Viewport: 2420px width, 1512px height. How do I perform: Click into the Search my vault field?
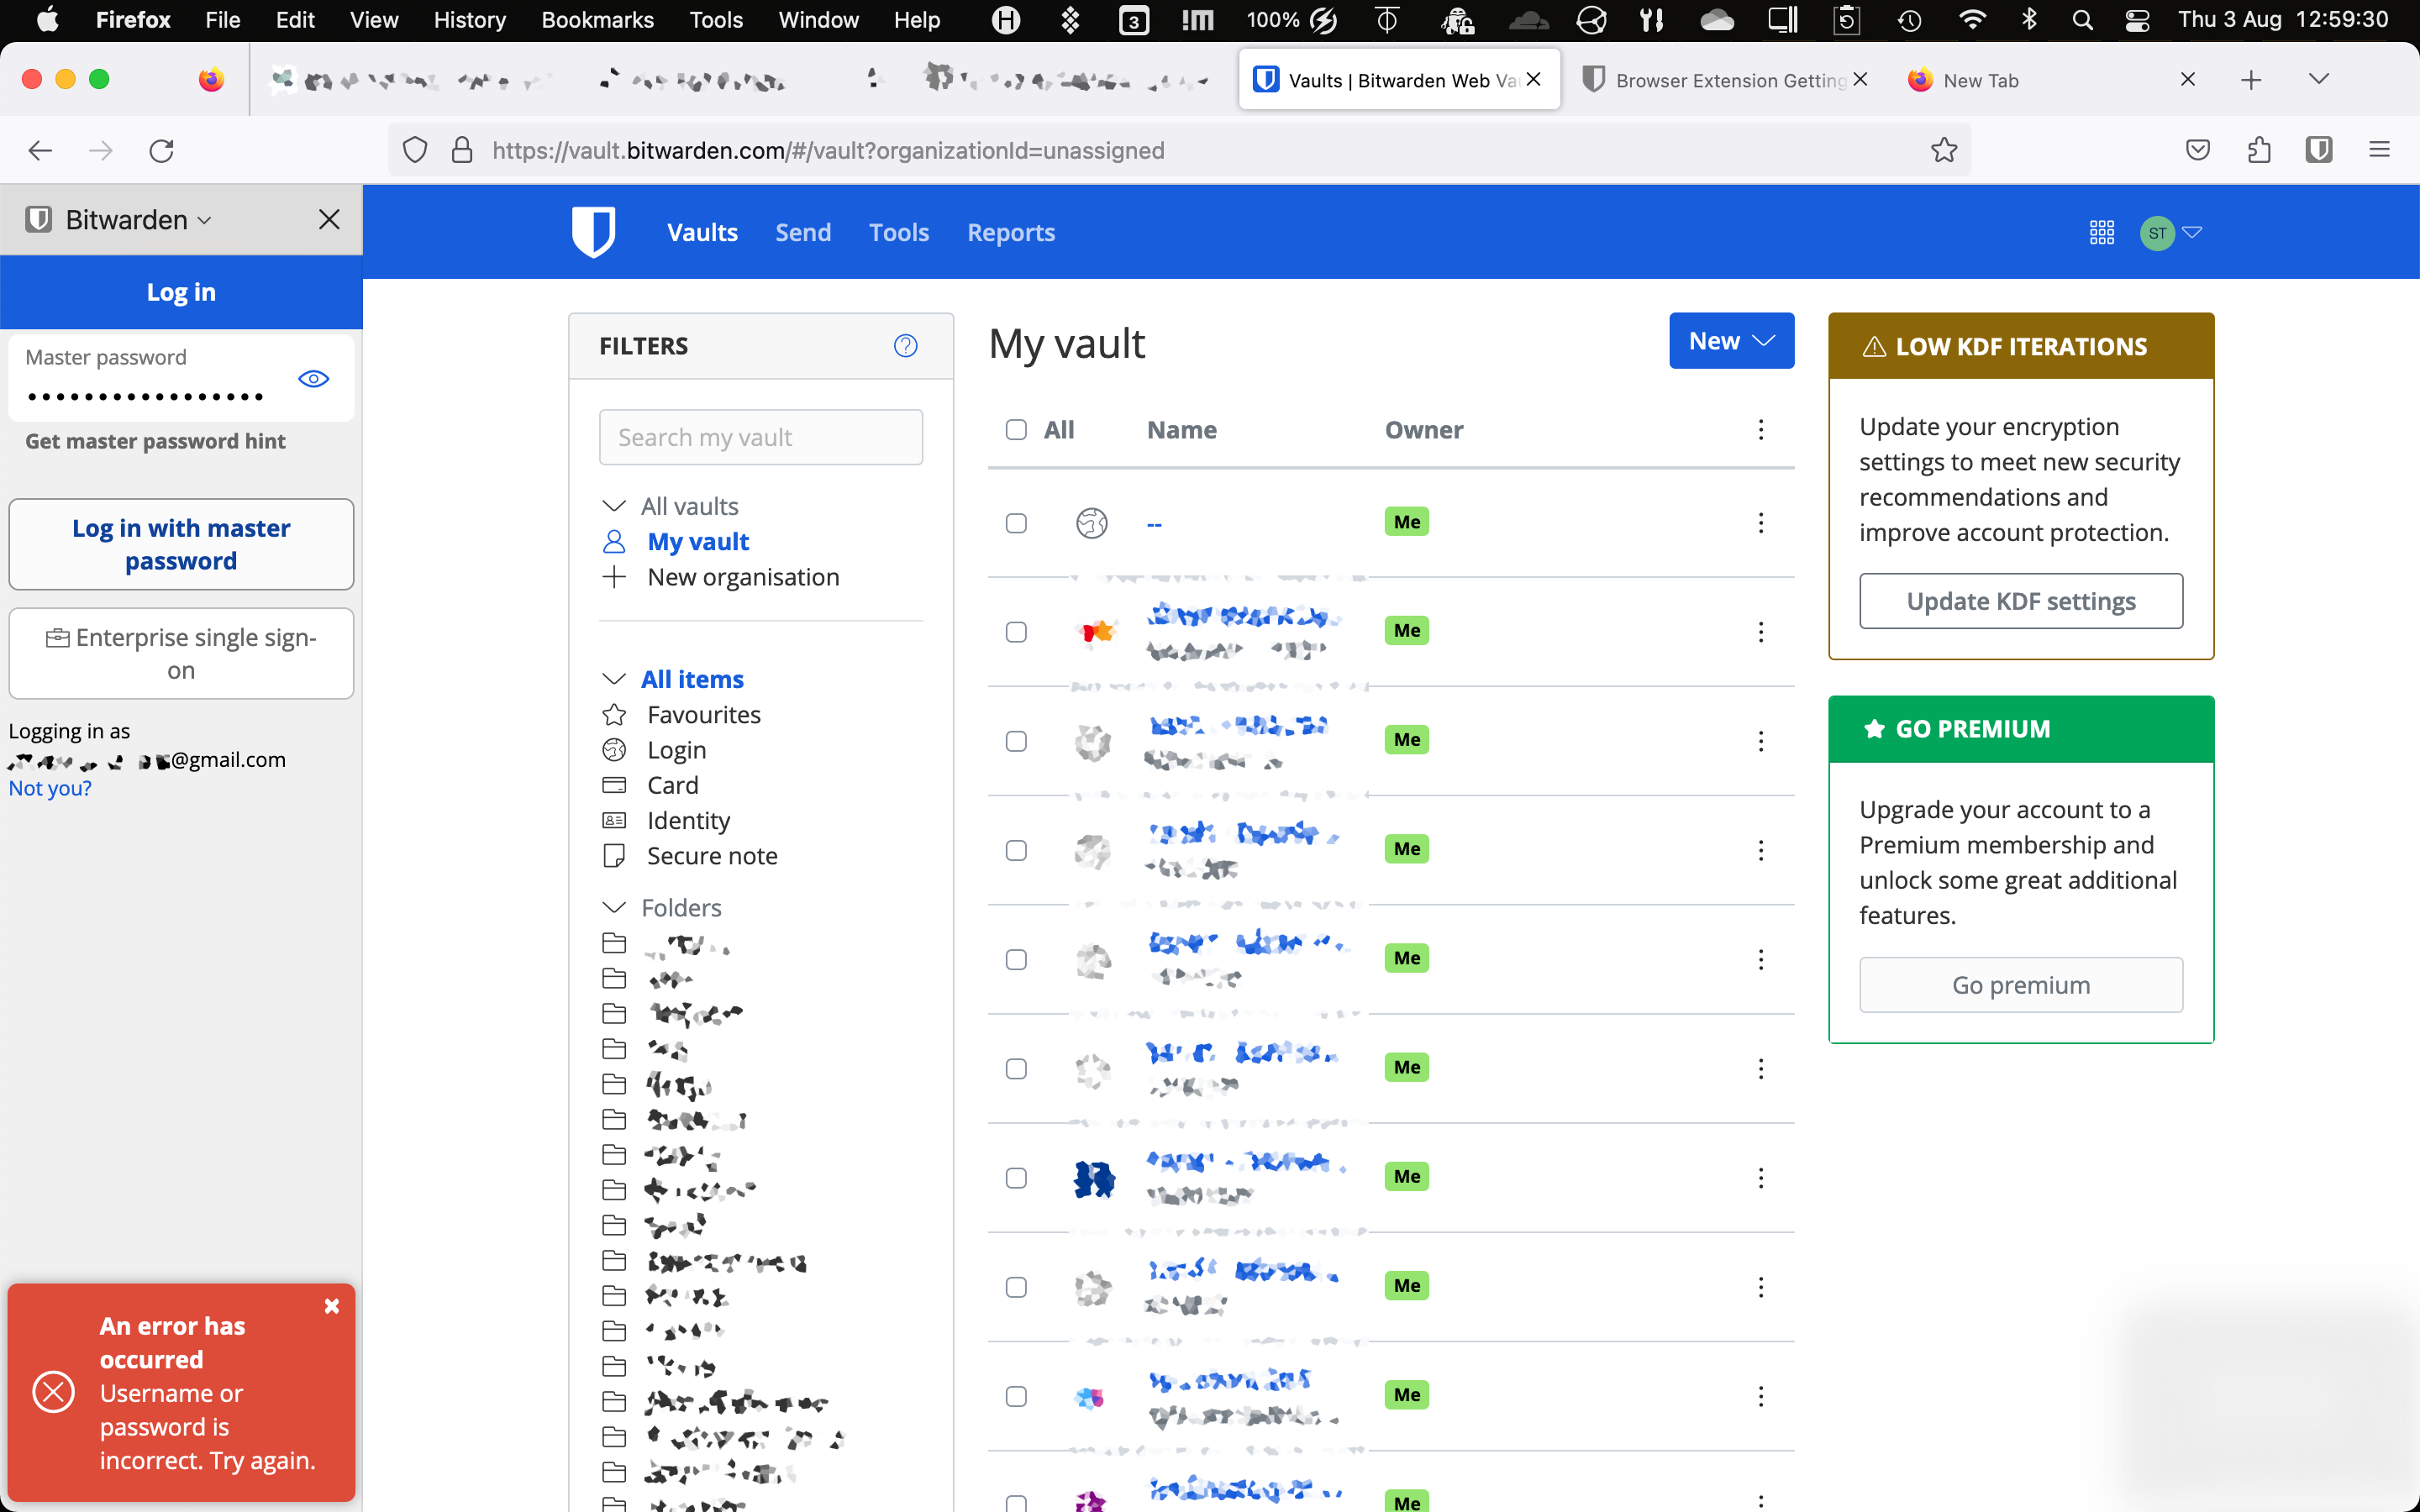tap(760, 437)
